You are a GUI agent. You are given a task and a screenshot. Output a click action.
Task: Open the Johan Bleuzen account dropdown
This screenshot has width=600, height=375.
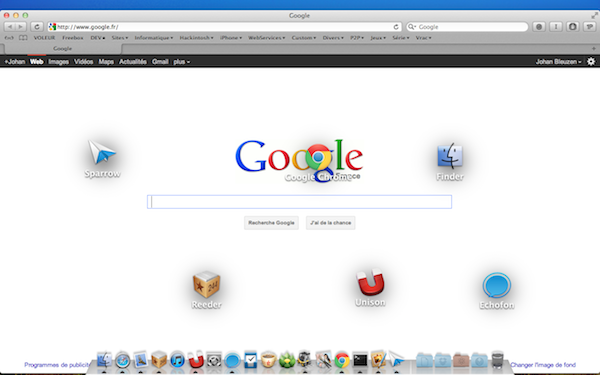tap(558, 62)
